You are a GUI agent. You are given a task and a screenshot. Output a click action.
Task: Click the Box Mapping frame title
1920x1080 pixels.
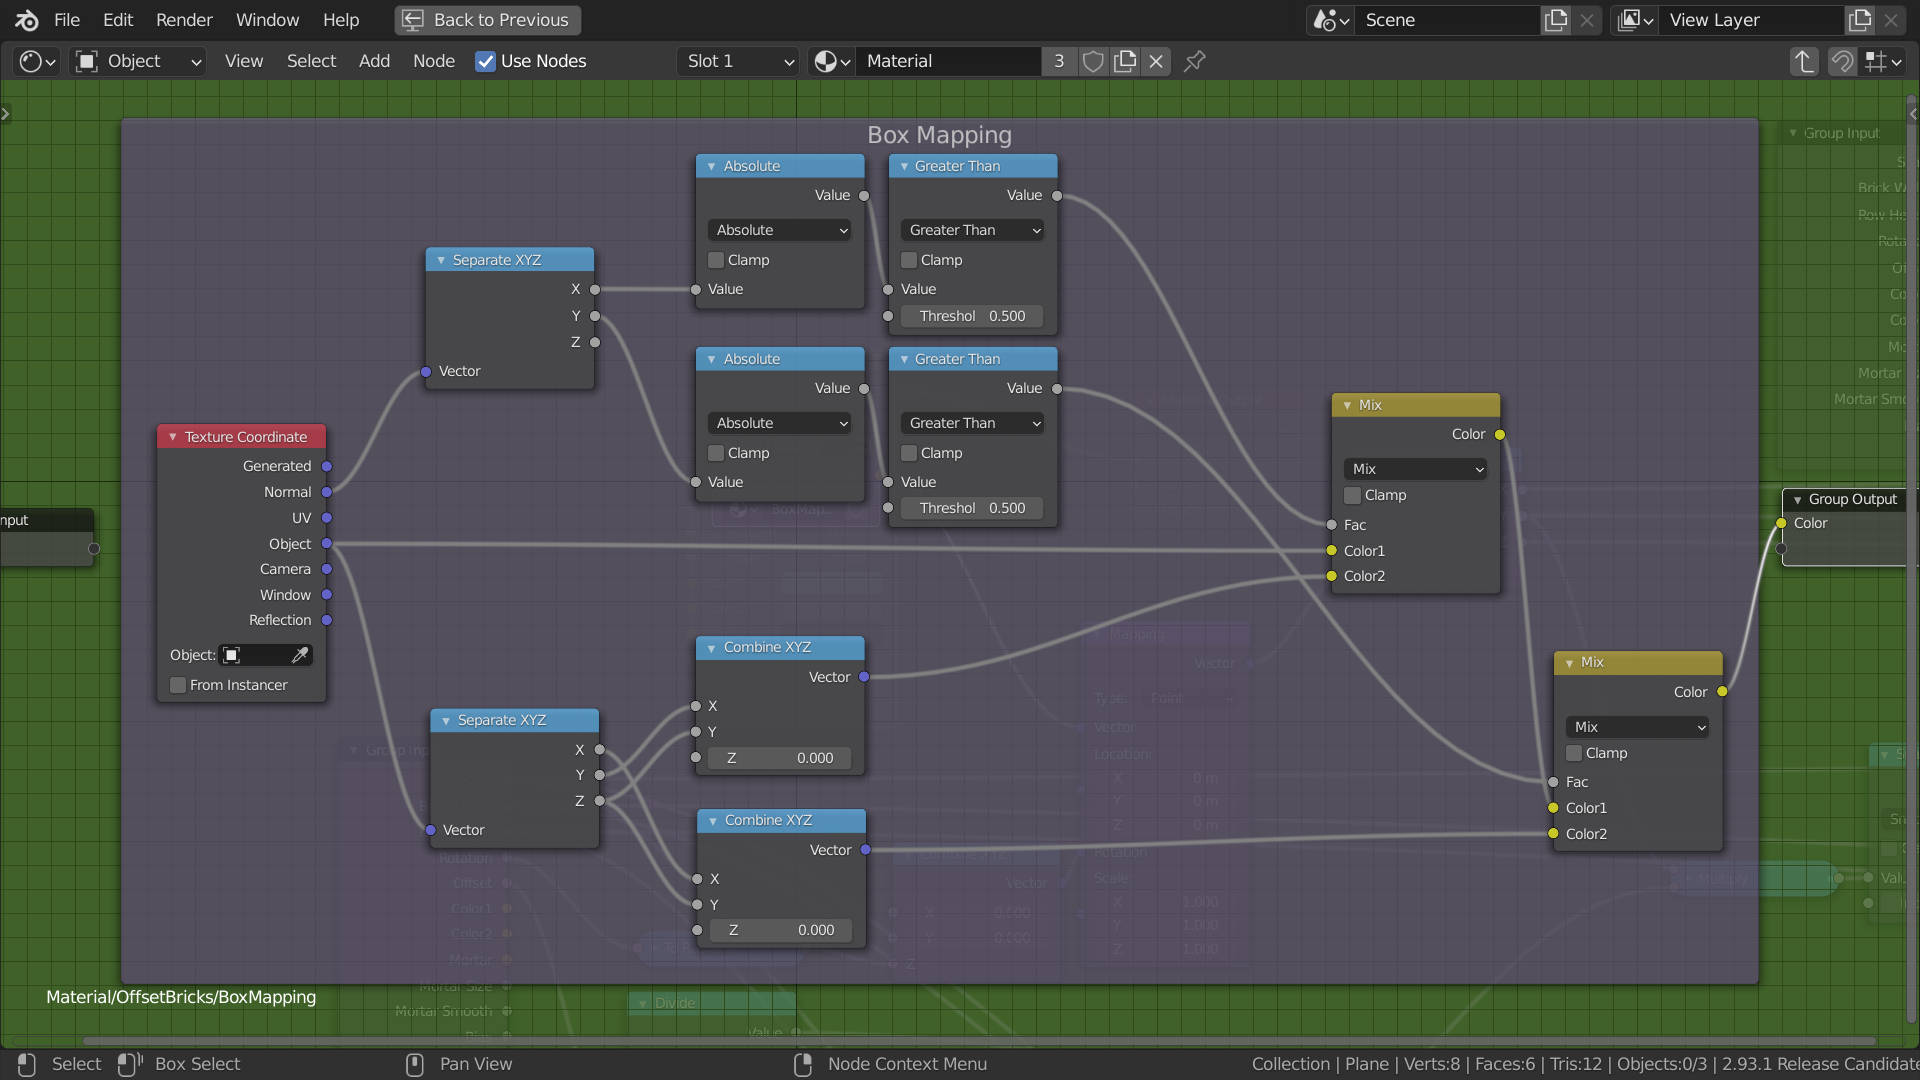[x=939, y=135]
